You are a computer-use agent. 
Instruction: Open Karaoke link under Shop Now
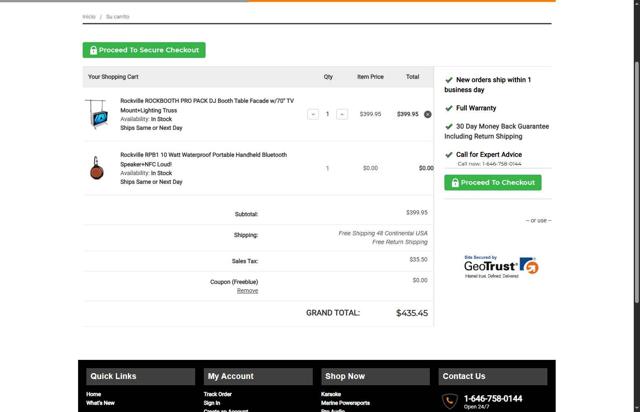[x=331, y=394]
